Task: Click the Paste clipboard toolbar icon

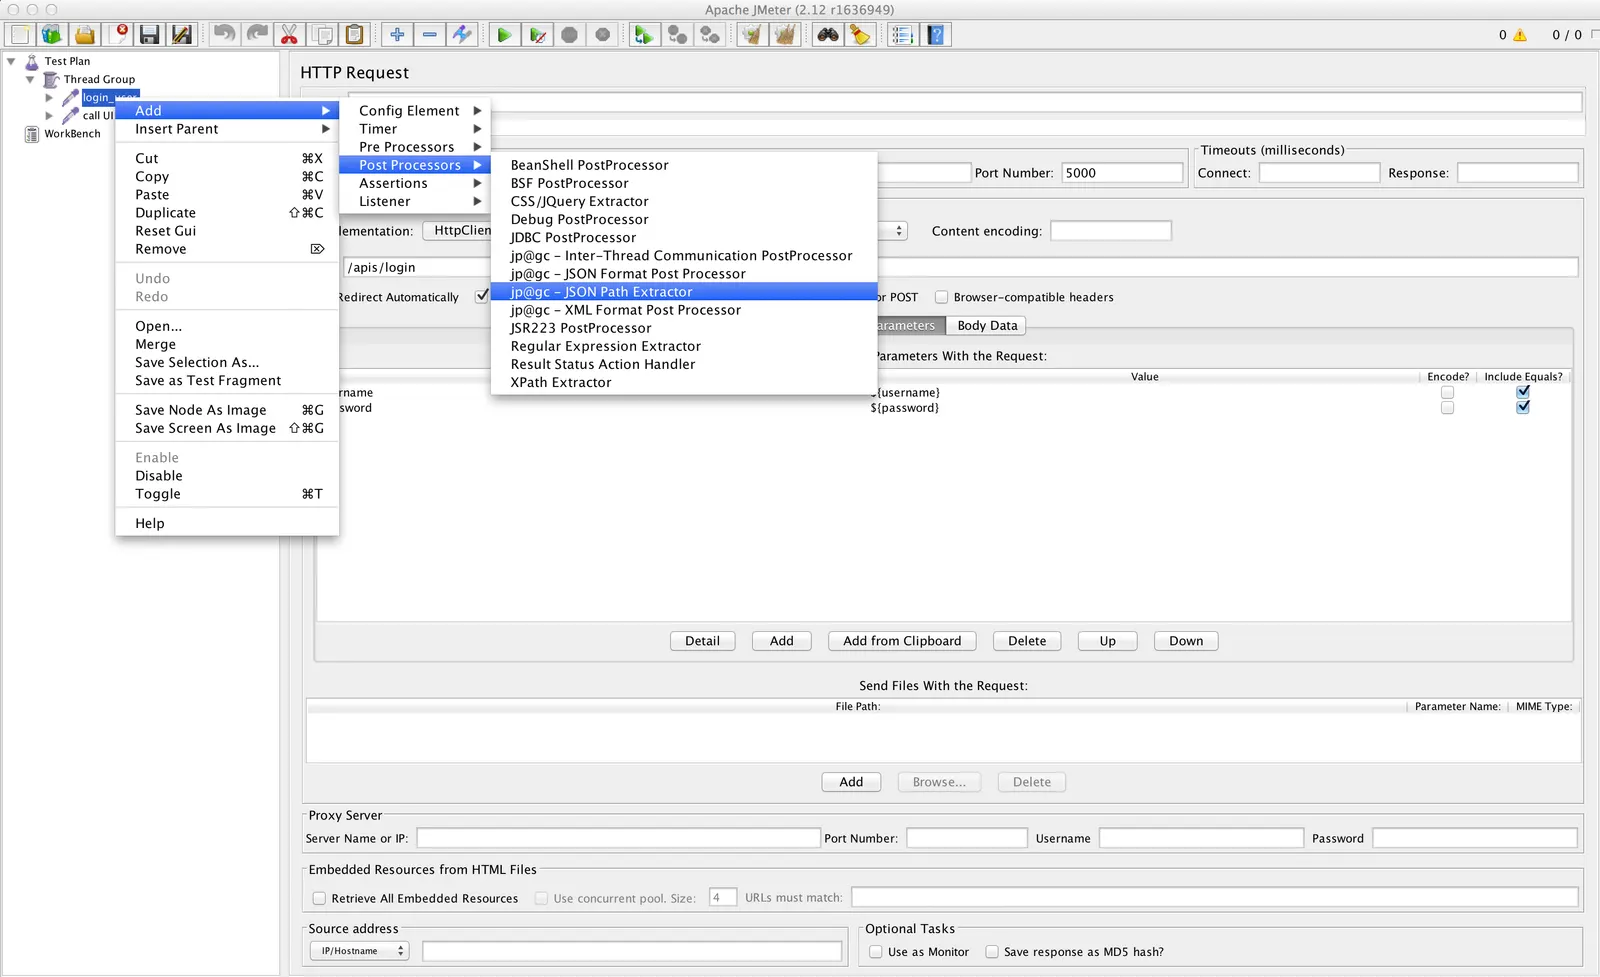Action: click(x=354, y=35)
